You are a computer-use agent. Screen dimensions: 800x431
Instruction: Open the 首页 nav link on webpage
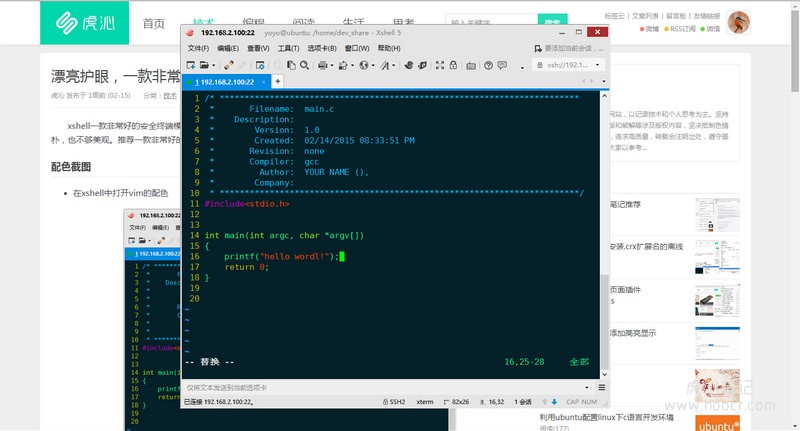[154, 23]
